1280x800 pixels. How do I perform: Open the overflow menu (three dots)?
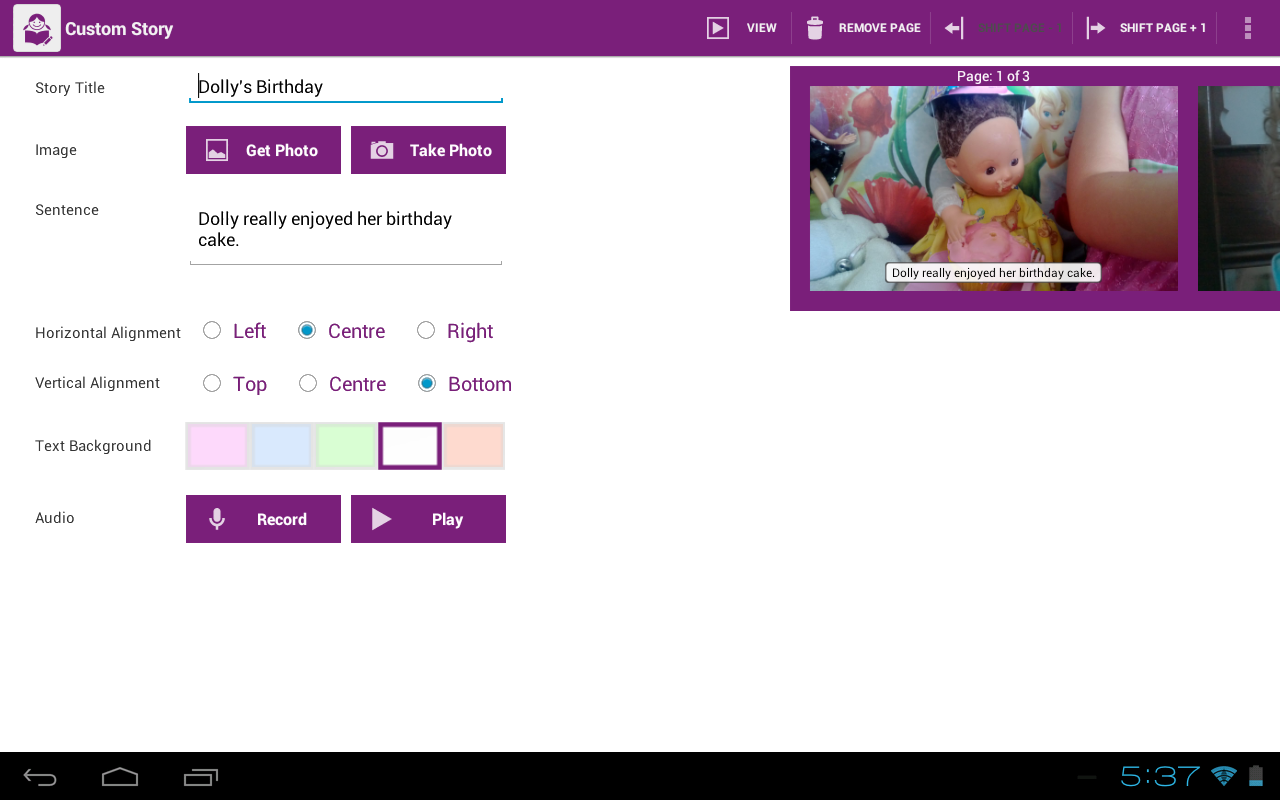coord(1247,28)
